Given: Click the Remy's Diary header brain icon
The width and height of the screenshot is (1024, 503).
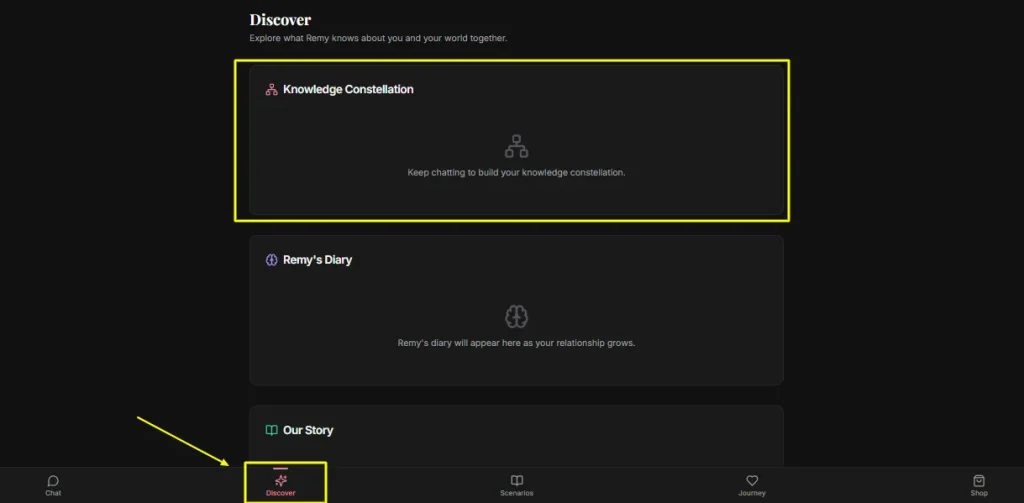Looking at the screenshot, I should point(271,260).
